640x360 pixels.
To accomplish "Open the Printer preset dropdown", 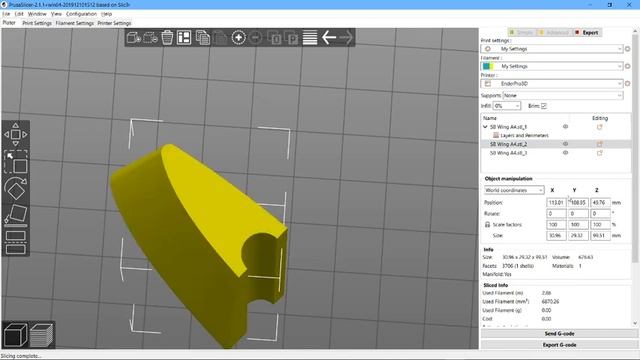I will click(x=552, y=83).
